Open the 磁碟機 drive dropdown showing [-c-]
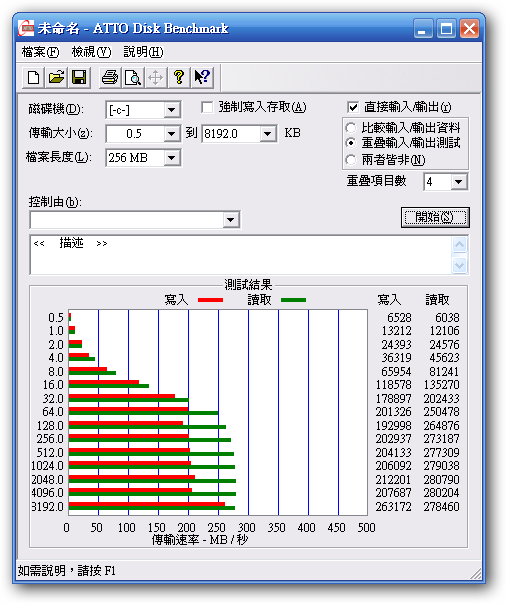Screen dimensions: 506x604 coord(171,110)
